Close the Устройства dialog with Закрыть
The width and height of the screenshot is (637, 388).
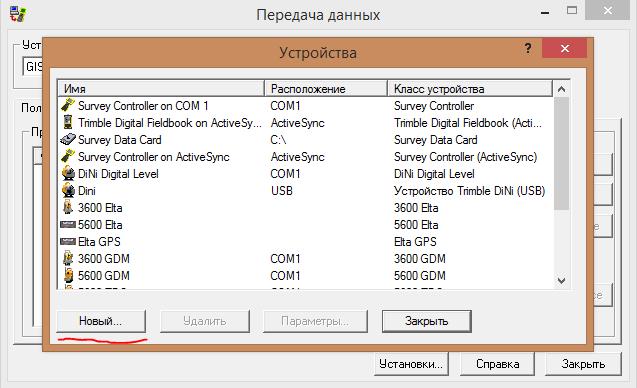[x=427, y=321]
